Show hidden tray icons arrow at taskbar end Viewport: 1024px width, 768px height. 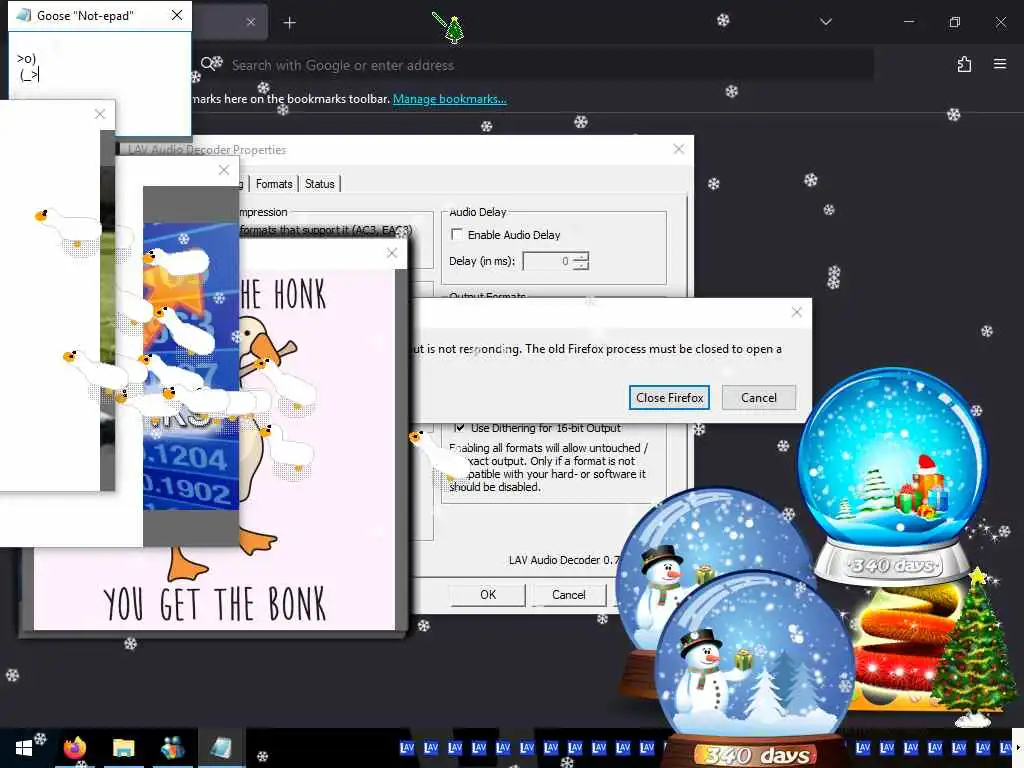point(1018,748)
